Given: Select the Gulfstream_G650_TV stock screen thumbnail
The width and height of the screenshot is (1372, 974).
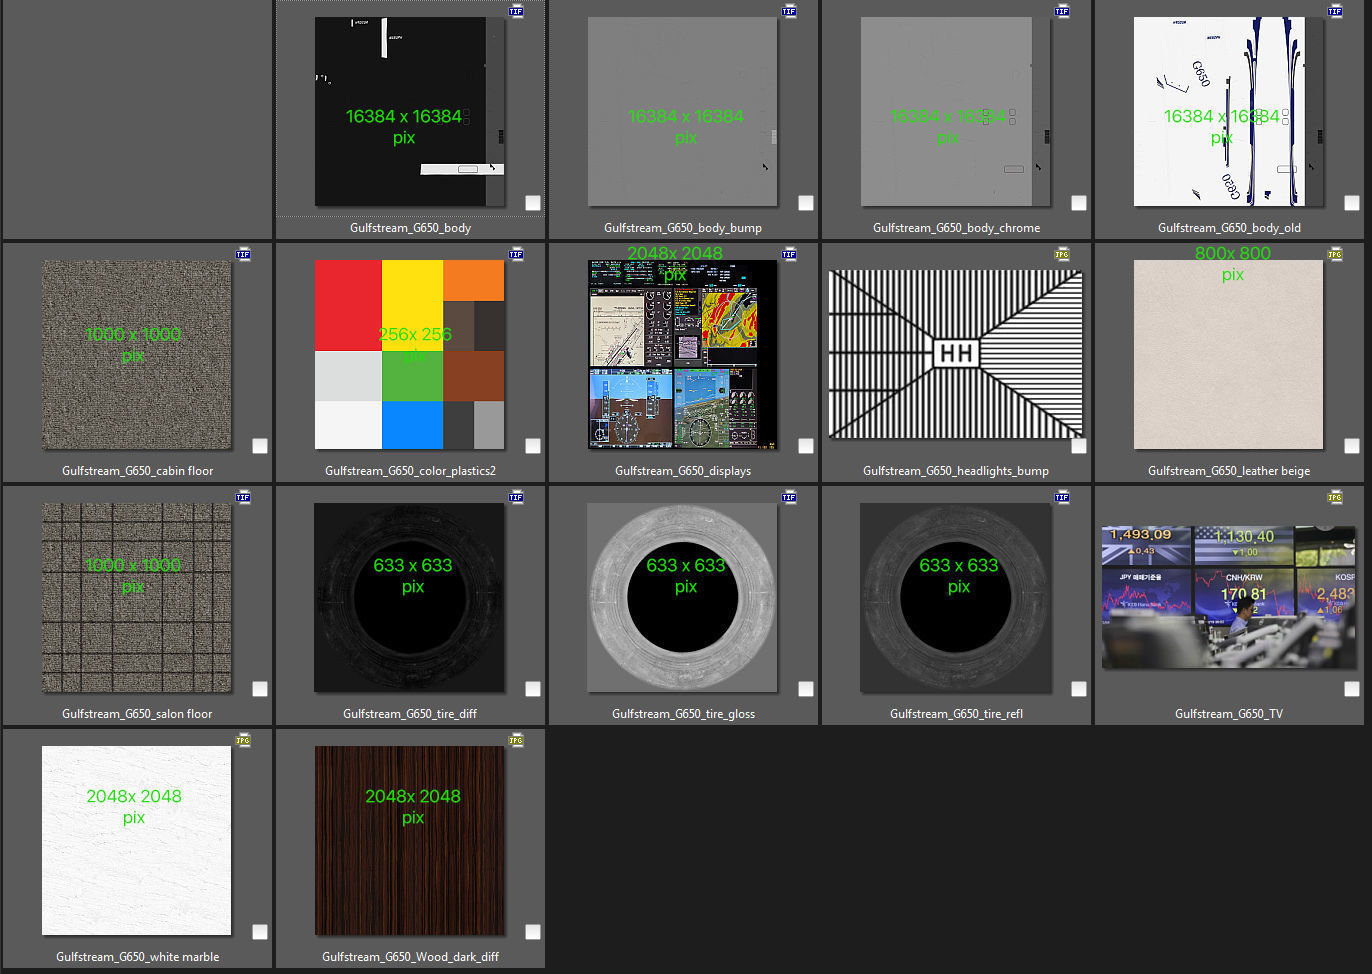Looking at the screenshot, I should [x=1229, y=597].
